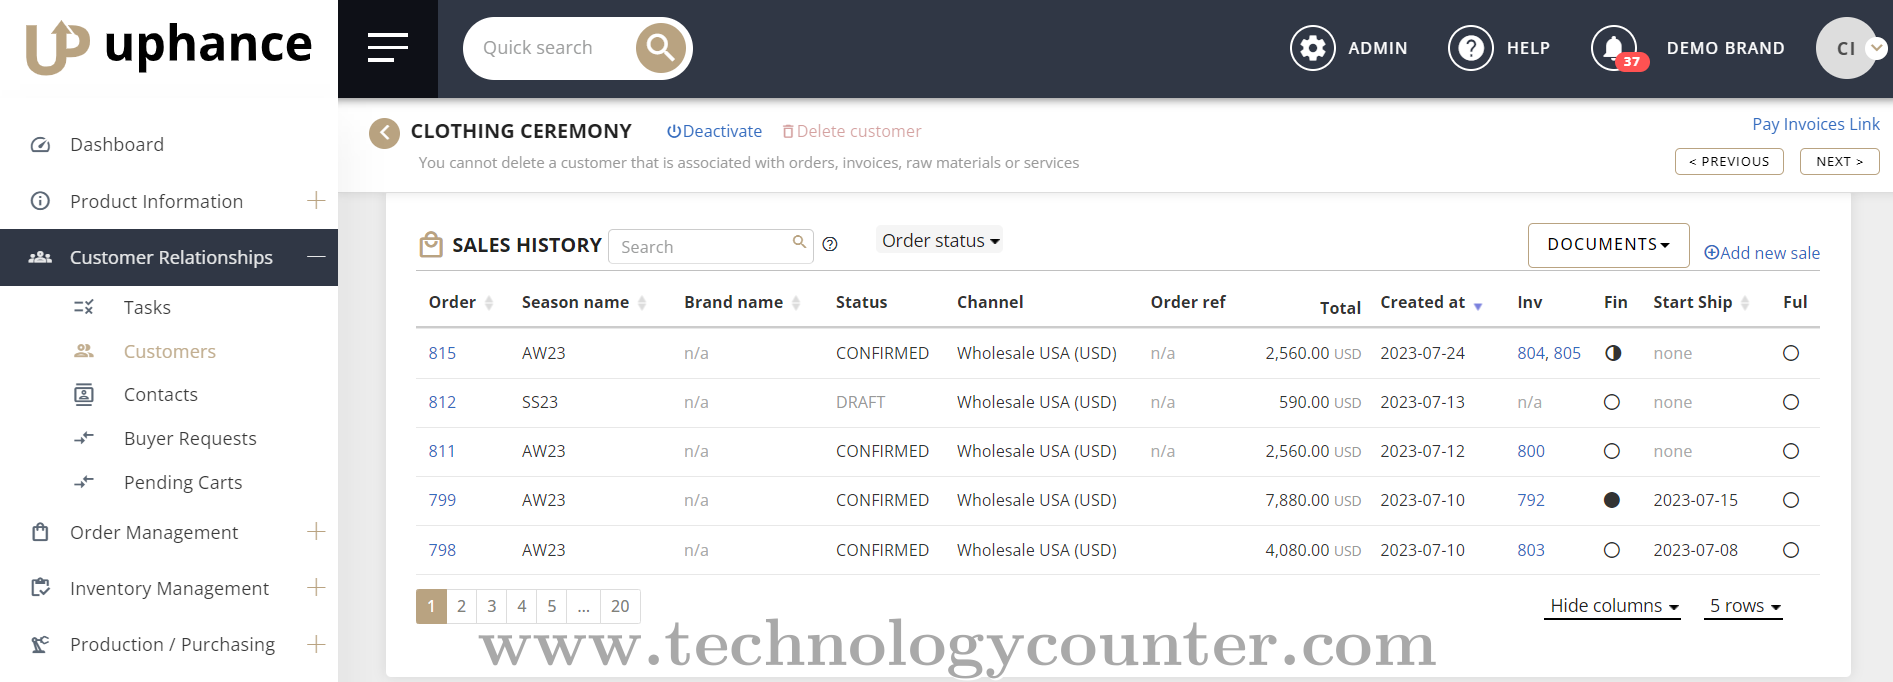
Task: Expand Inventory Management plus sign
Action: pos(316,588)
